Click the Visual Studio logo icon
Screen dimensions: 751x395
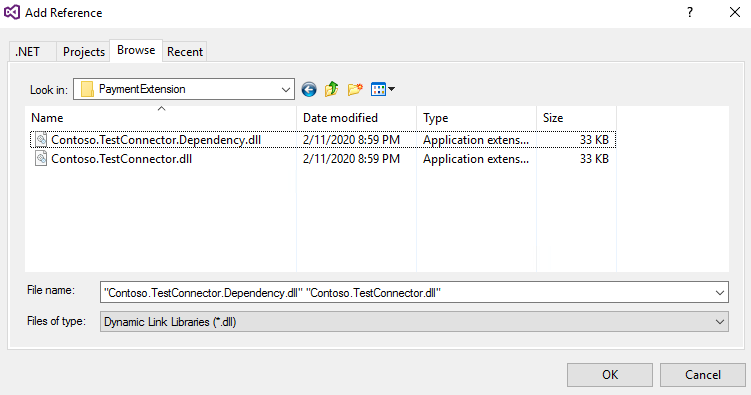(x=12, y=12)
